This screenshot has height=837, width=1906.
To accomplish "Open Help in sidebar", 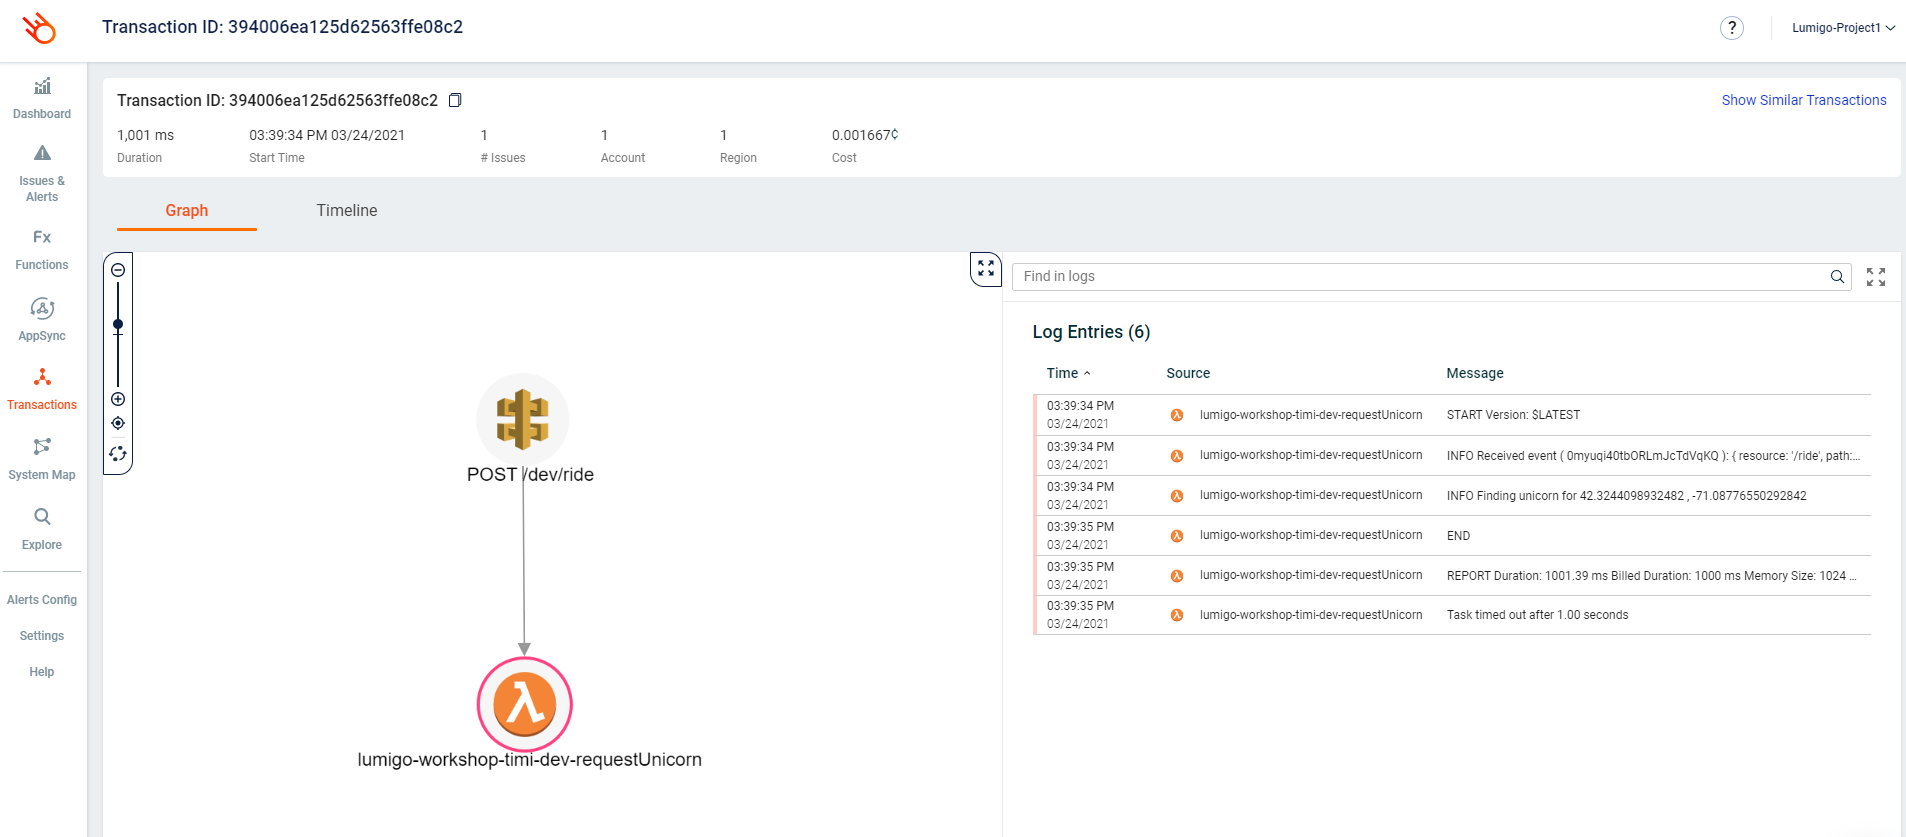I will [42, 672].
